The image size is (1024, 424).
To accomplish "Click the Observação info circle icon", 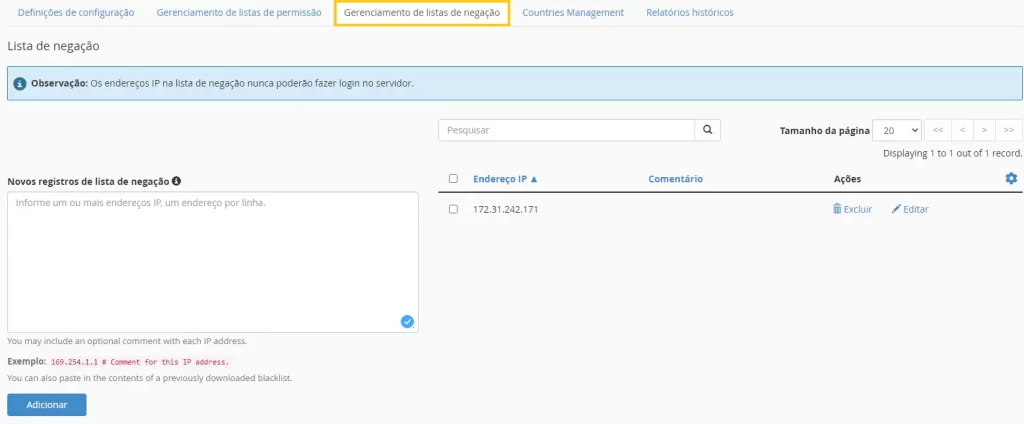I will 20,84.
